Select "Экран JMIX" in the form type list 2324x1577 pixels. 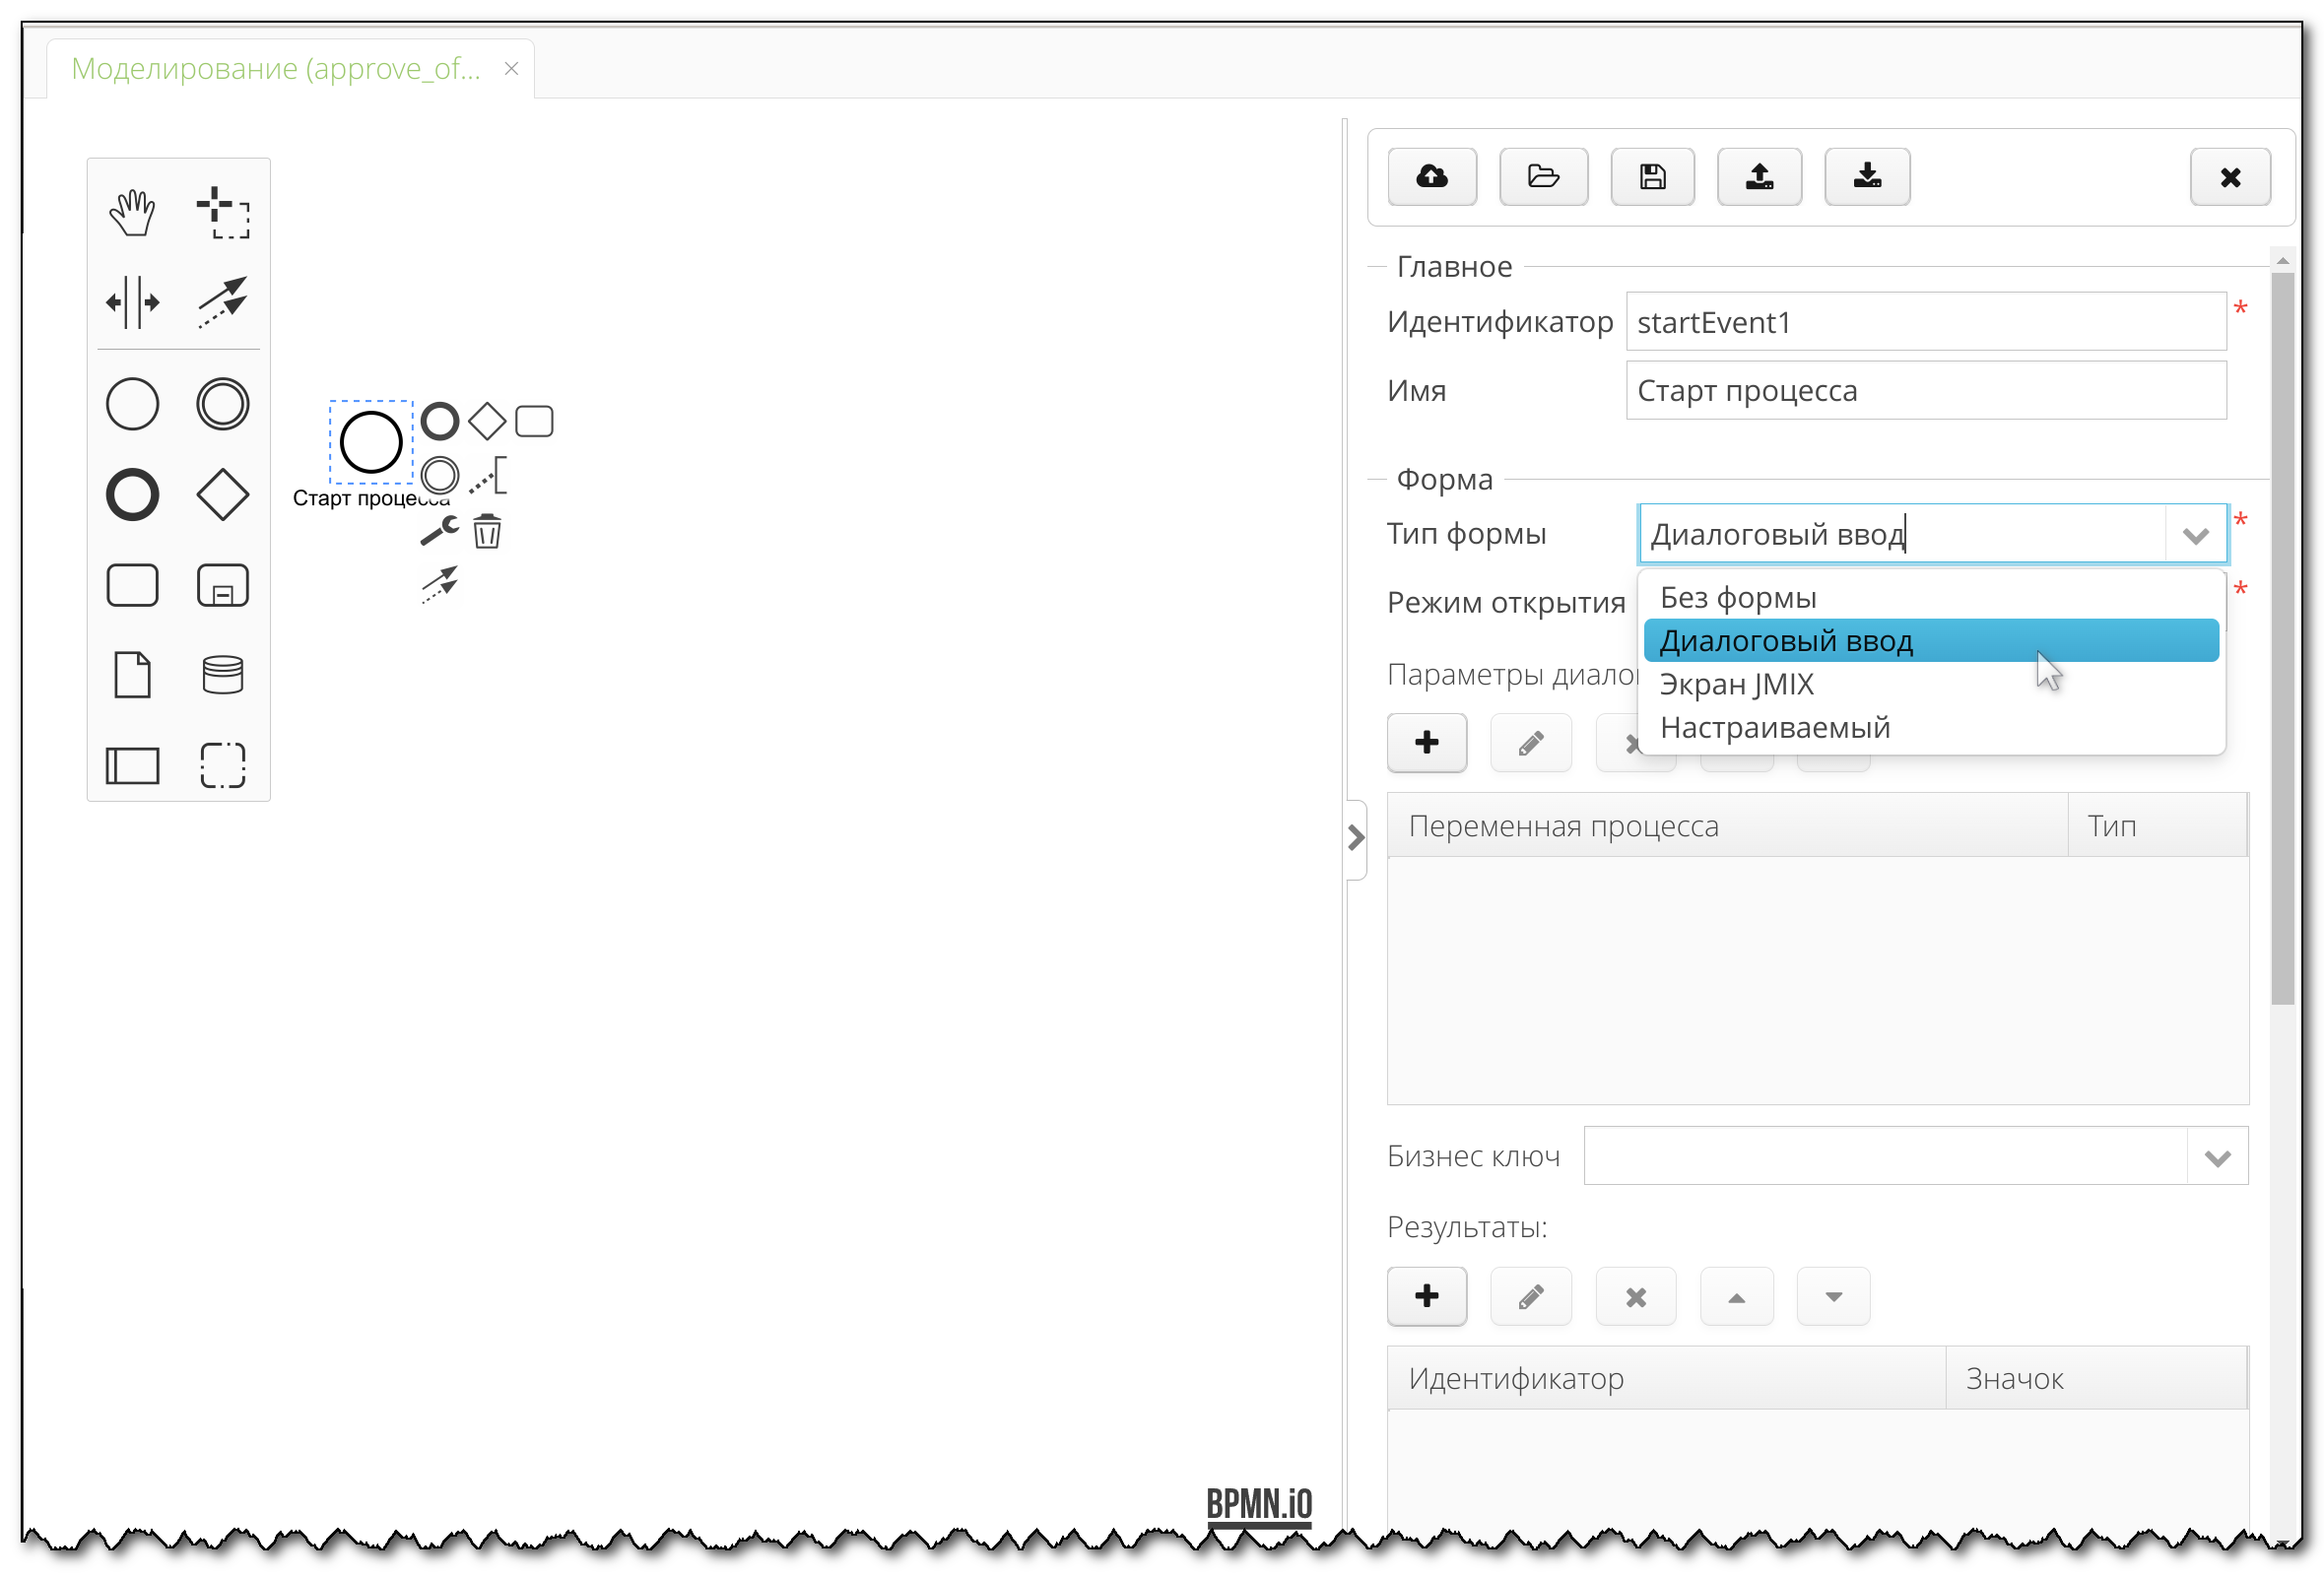1737,684
